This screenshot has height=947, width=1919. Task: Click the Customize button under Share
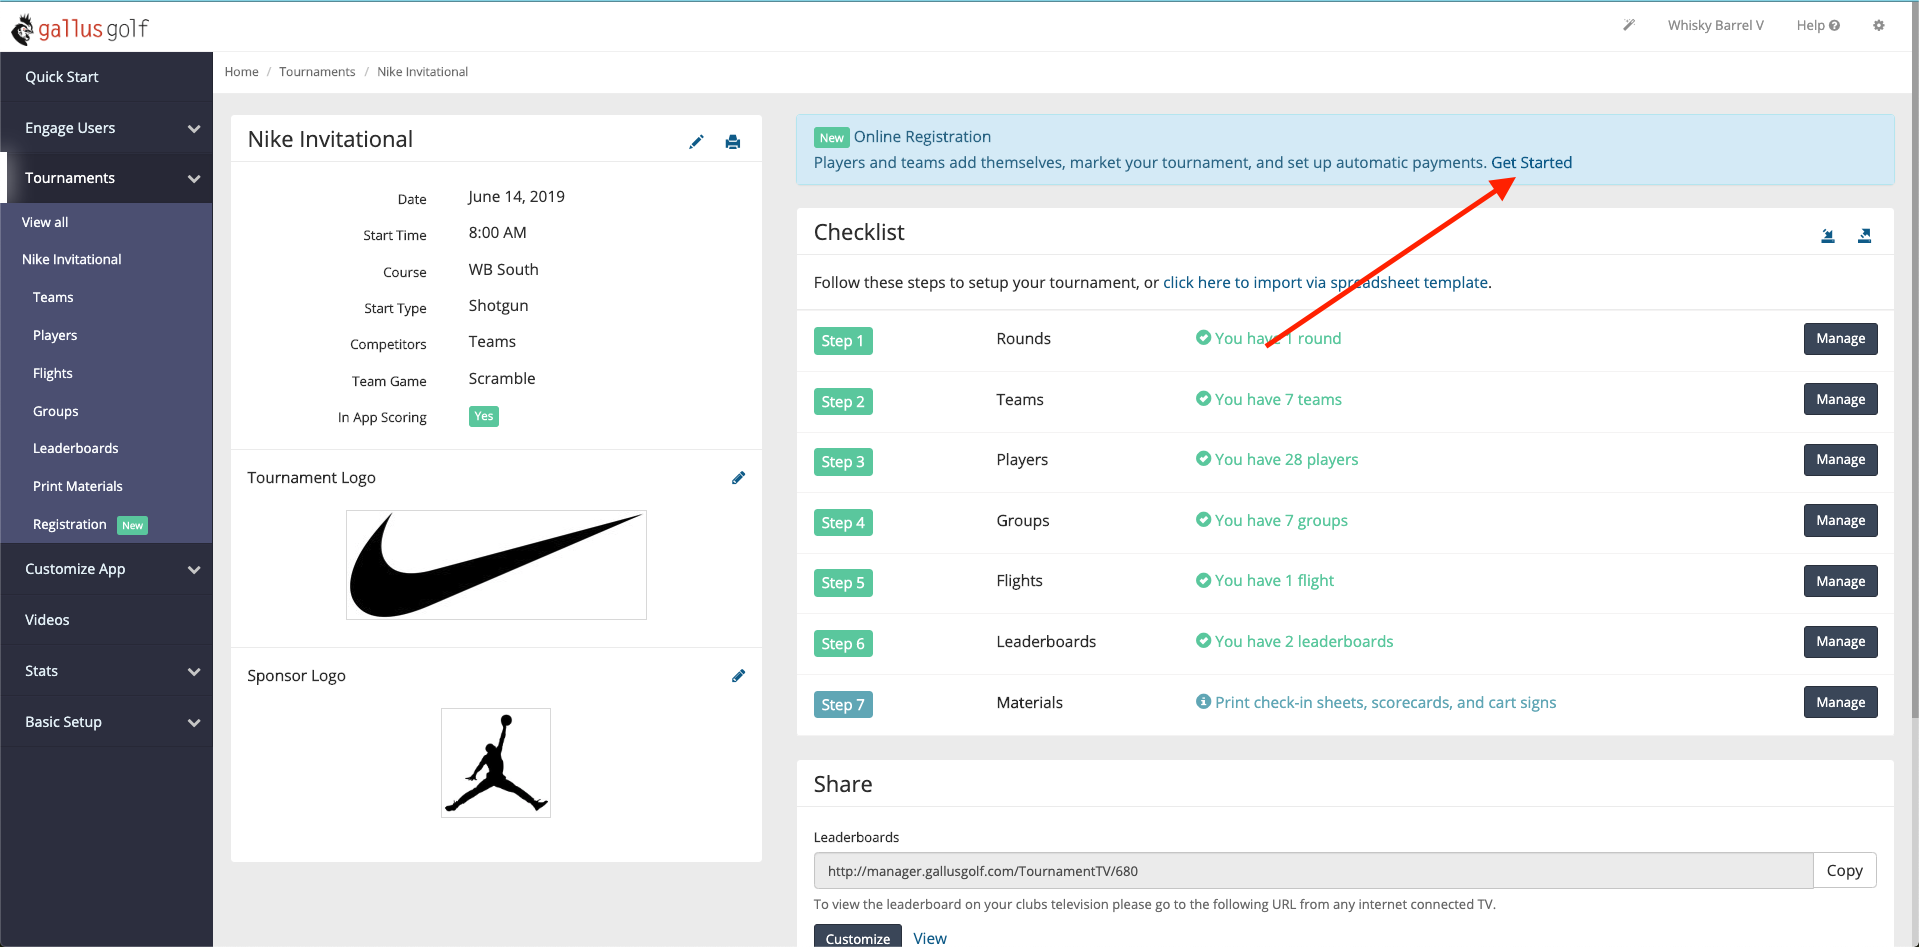(857, 937)
